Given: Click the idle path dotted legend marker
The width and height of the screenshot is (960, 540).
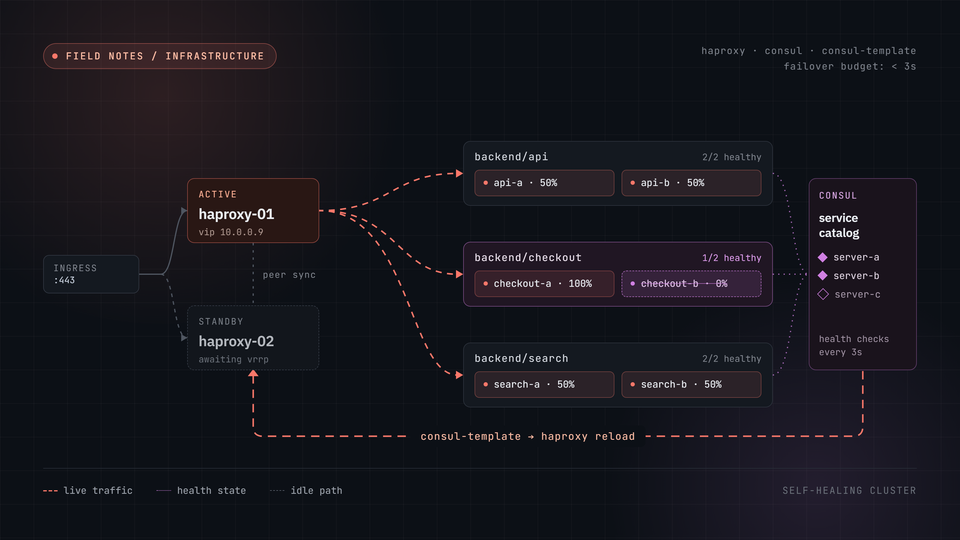Looking at the screenshot, I should pos(277,491).
